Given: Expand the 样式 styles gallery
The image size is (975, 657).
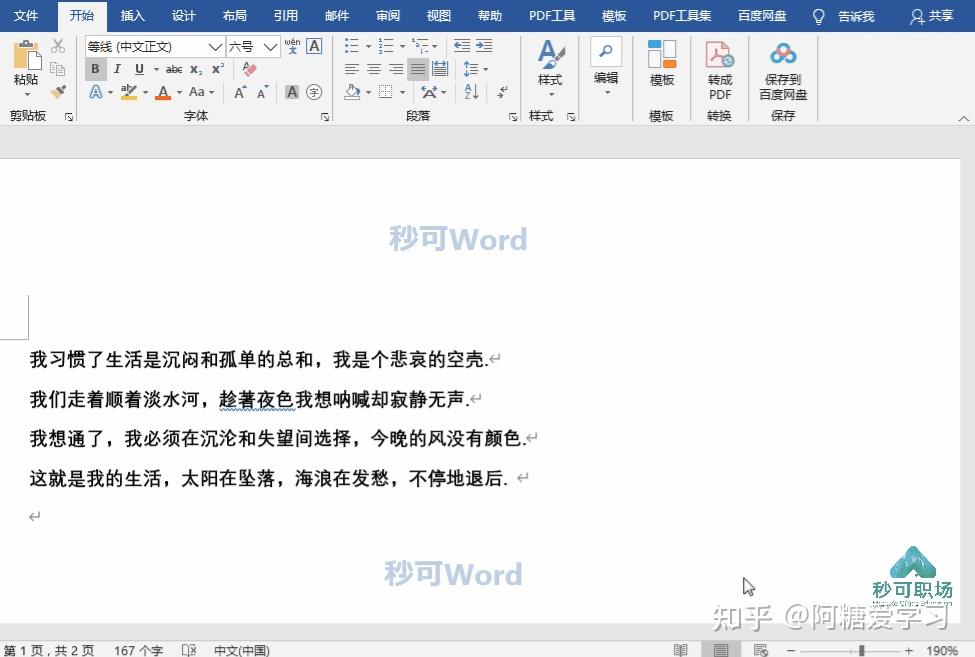Looking at the screenshot, I should pyautogui.click(x=550, y=67).
